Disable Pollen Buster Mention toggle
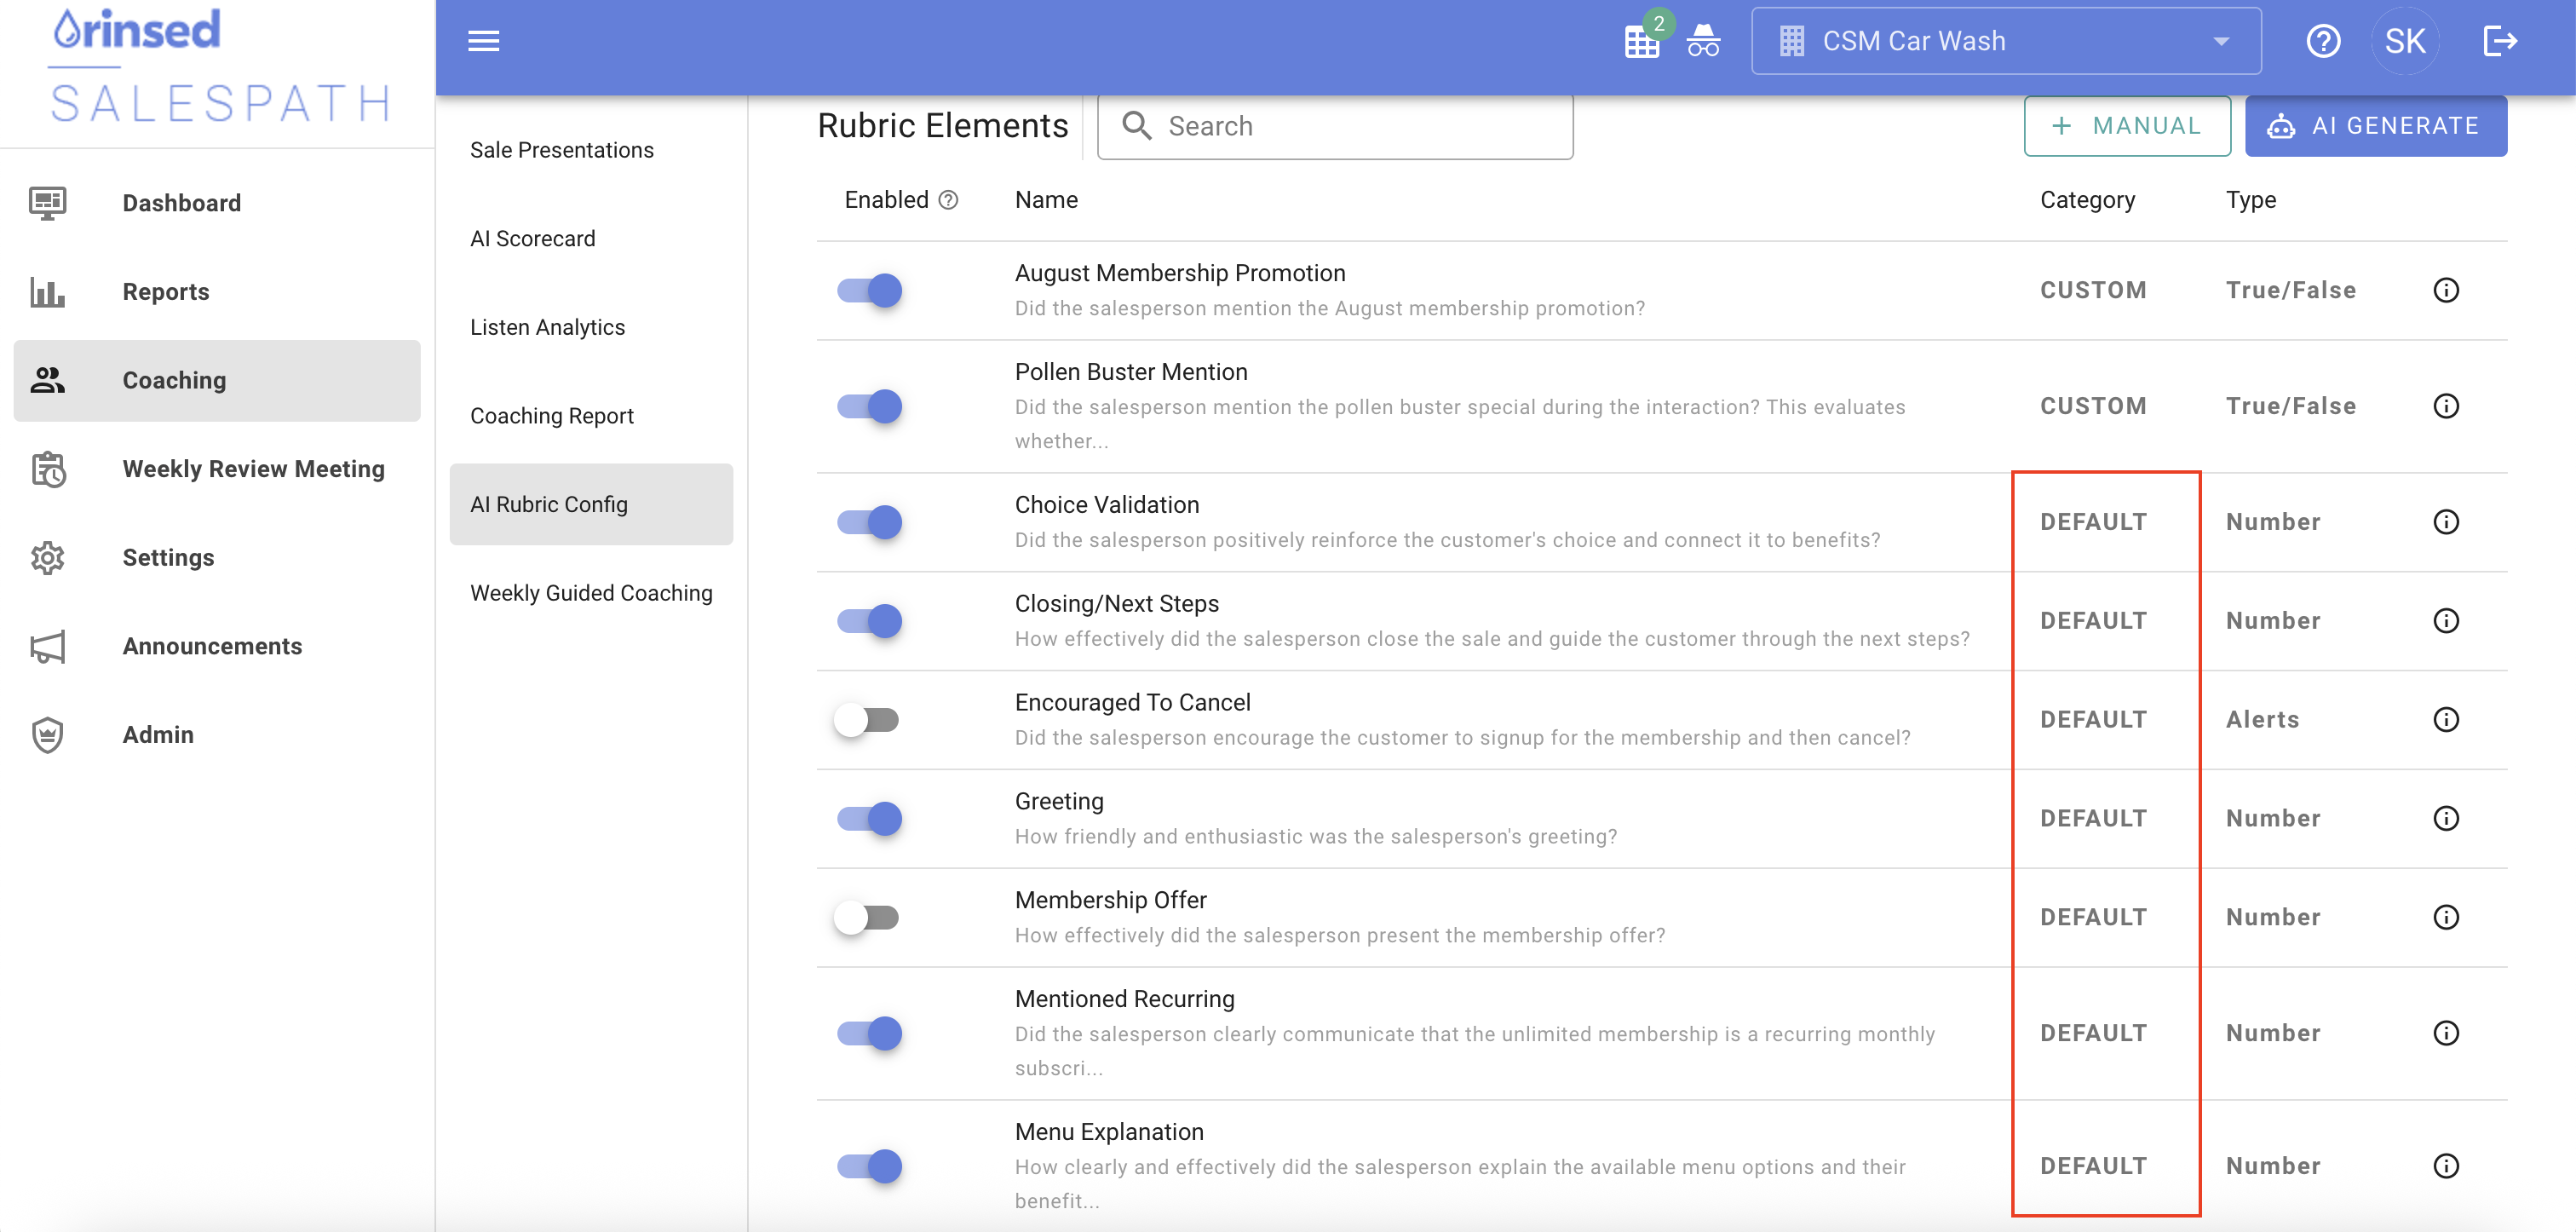 [x=869, y=406]
